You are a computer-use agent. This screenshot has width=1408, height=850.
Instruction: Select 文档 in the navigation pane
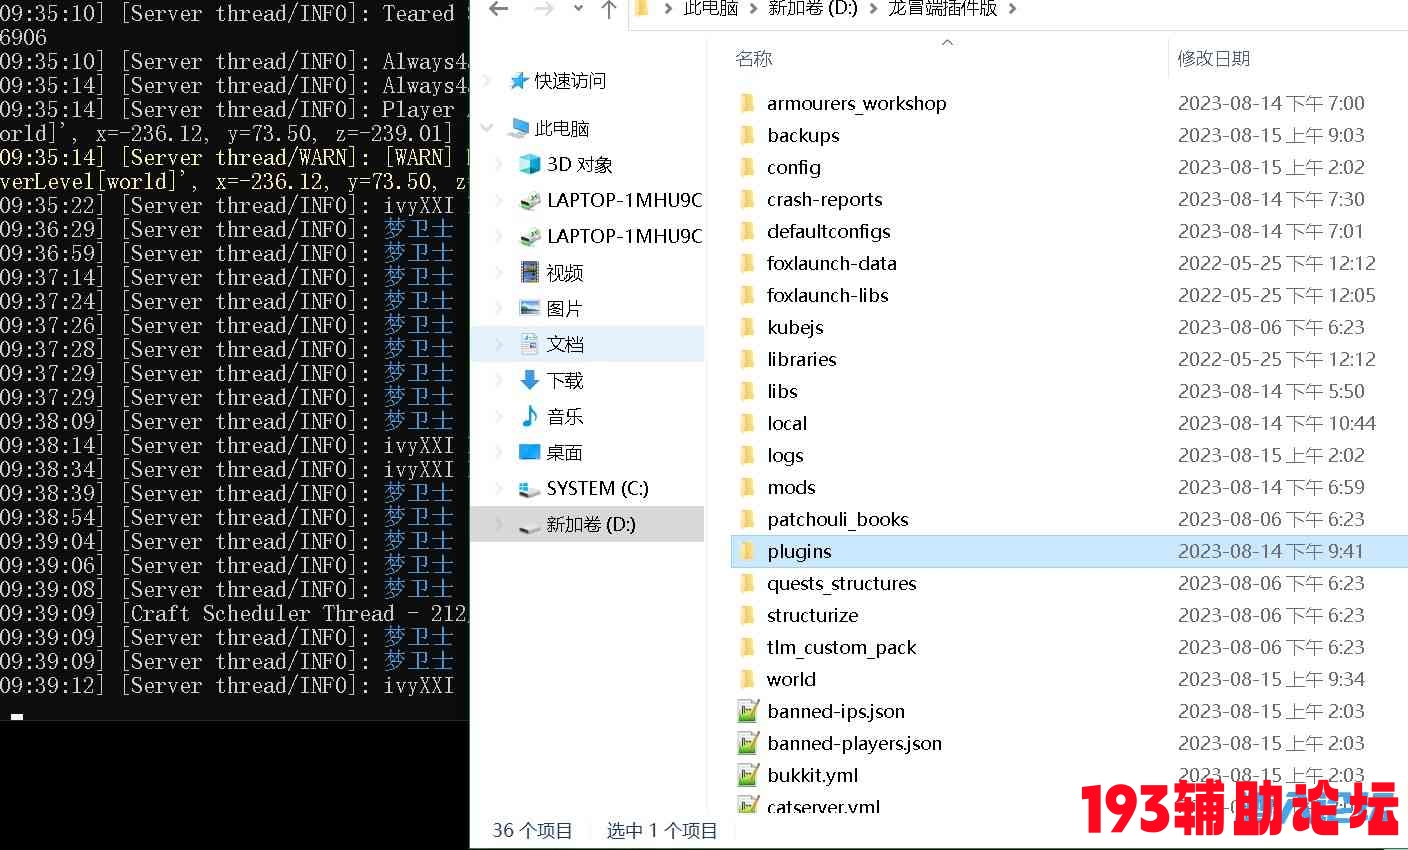(x=588, y=344)
